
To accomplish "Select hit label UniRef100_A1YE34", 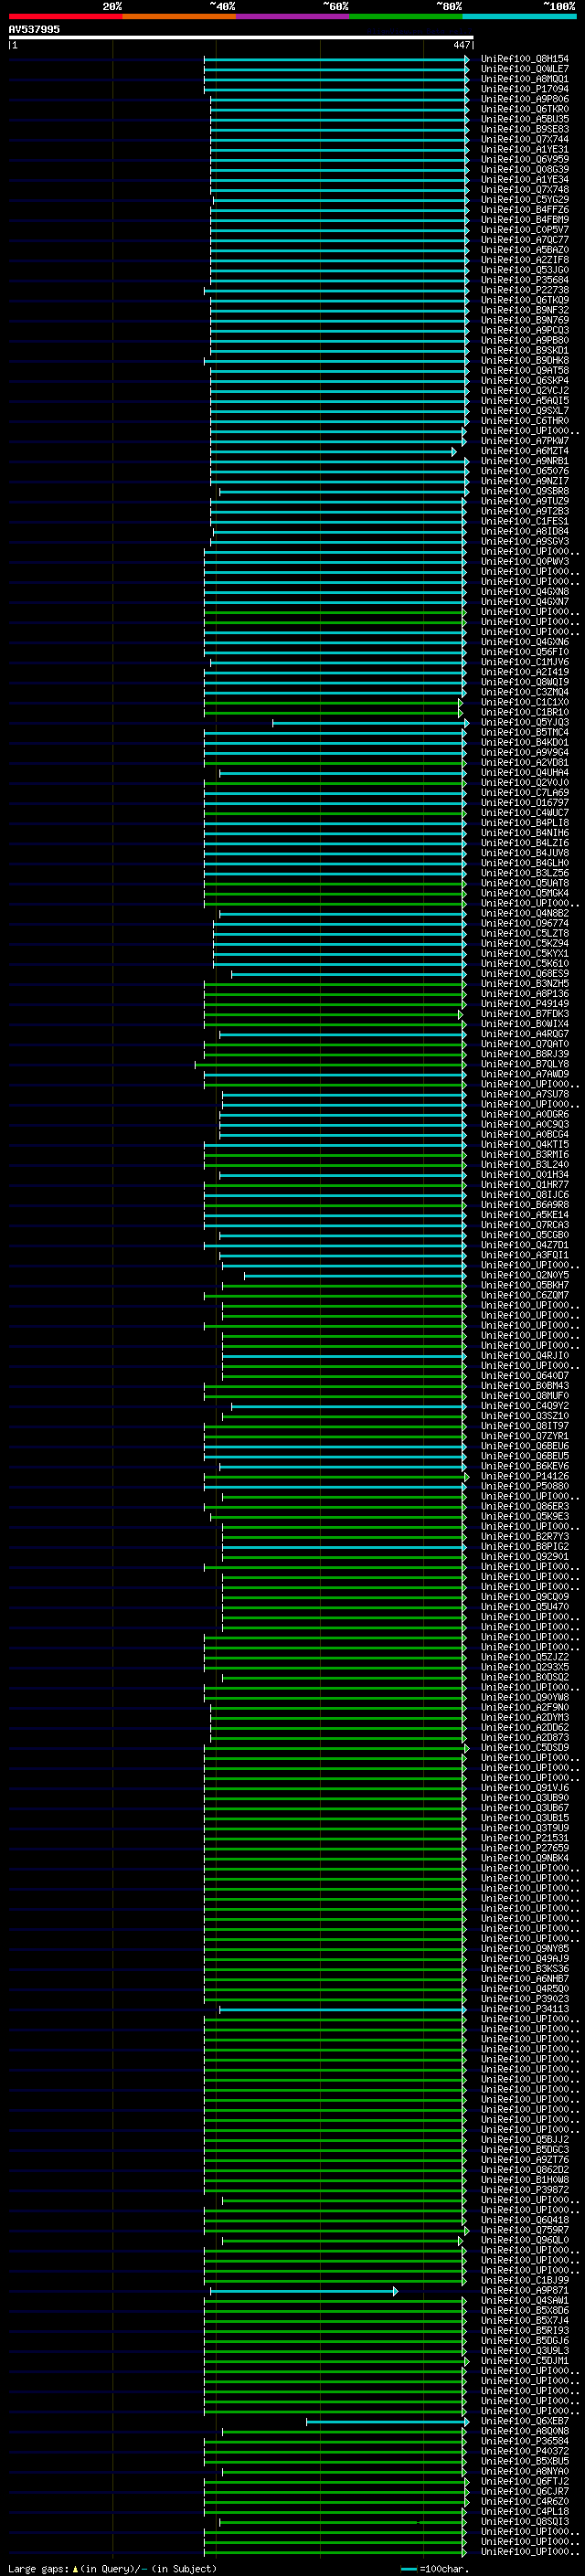I will click(525, 180).
